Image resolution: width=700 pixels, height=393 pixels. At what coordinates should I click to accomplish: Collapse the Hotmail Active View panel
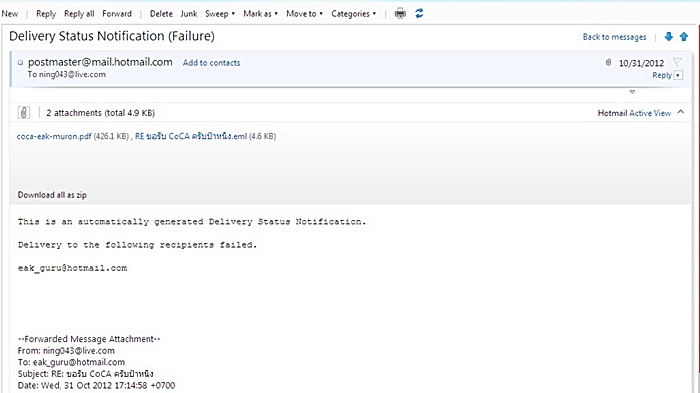[681, 112]
